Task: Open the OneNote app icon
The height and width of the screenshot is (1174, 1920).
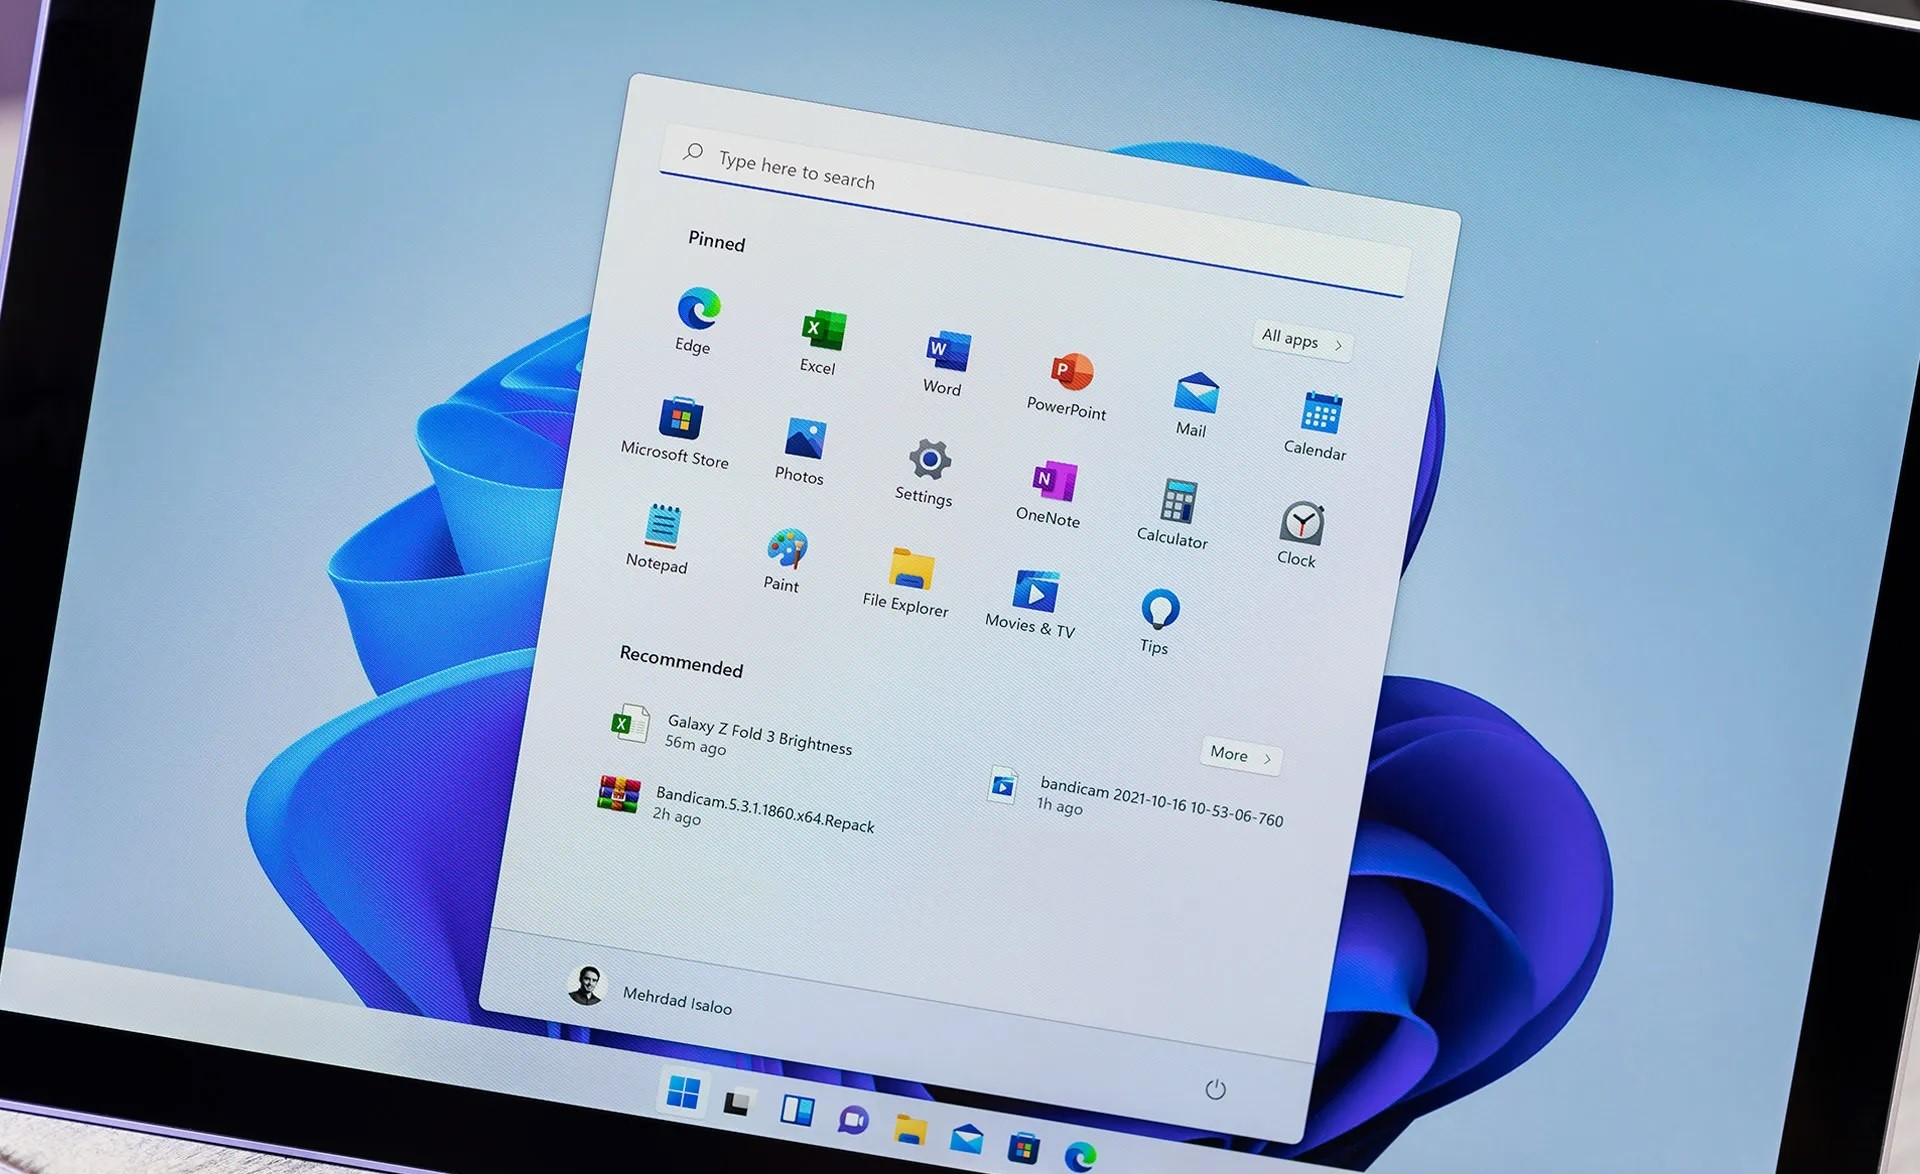Action: click(x=1053, y=482)
